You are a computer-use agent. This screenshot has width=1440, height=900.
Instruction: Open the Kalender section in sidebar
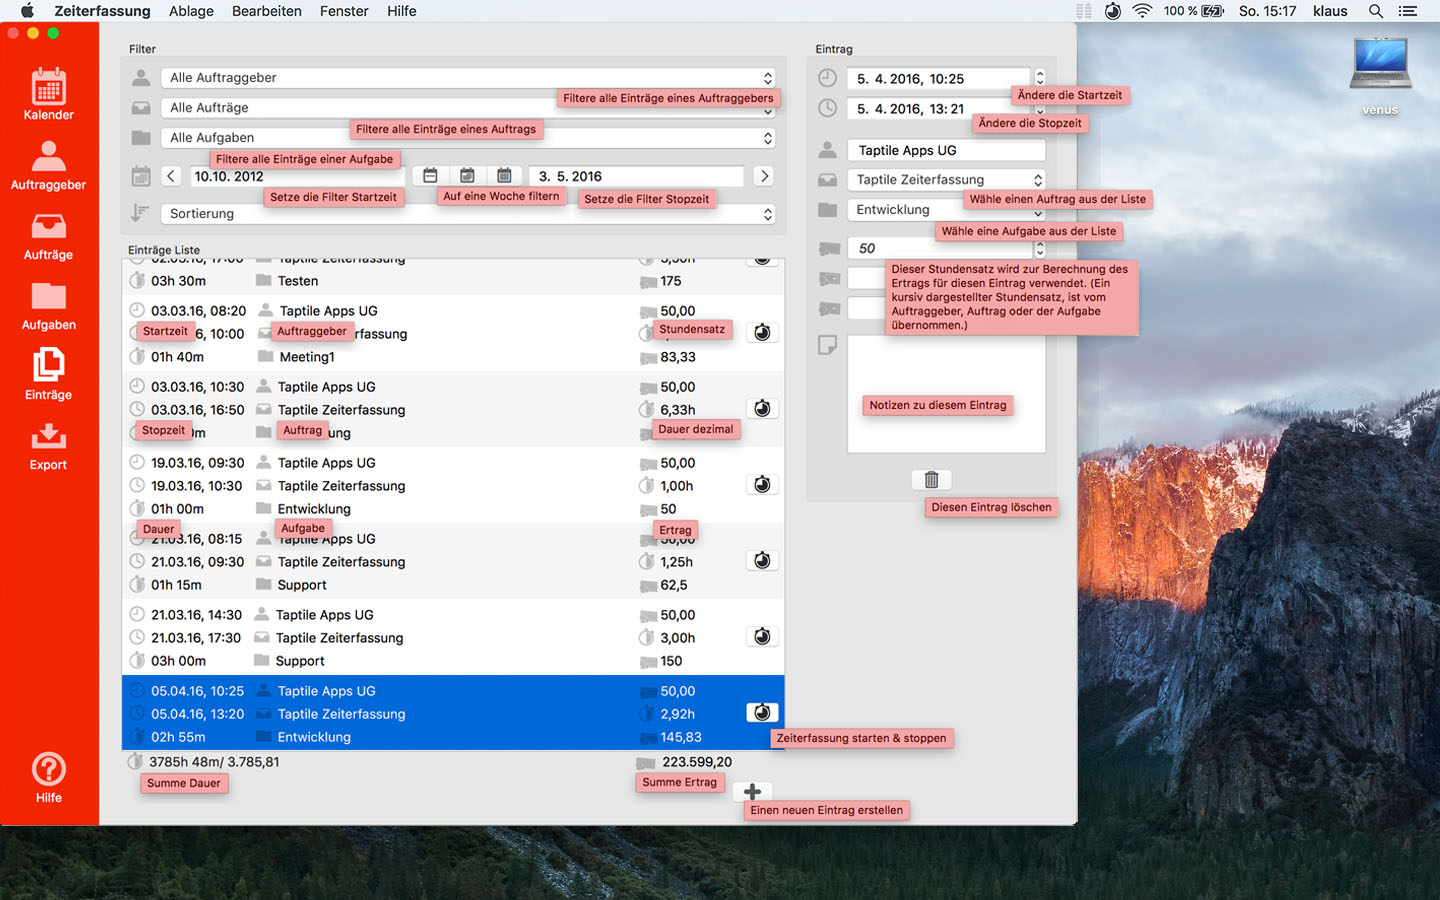(x=48, y=94)
